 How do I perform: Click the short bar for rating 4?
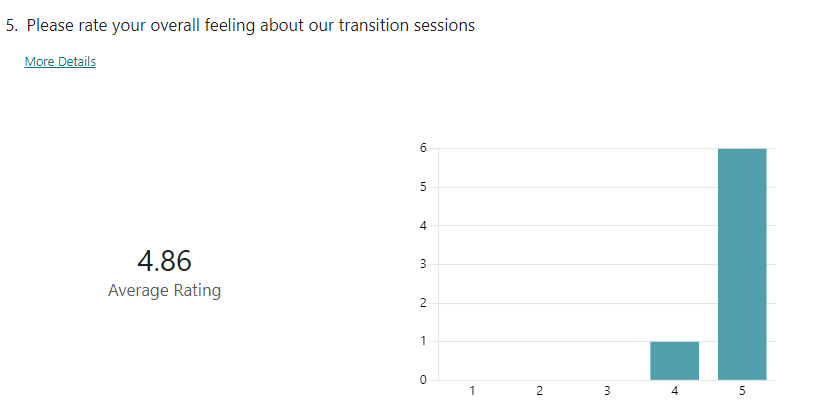click(674, 361)
